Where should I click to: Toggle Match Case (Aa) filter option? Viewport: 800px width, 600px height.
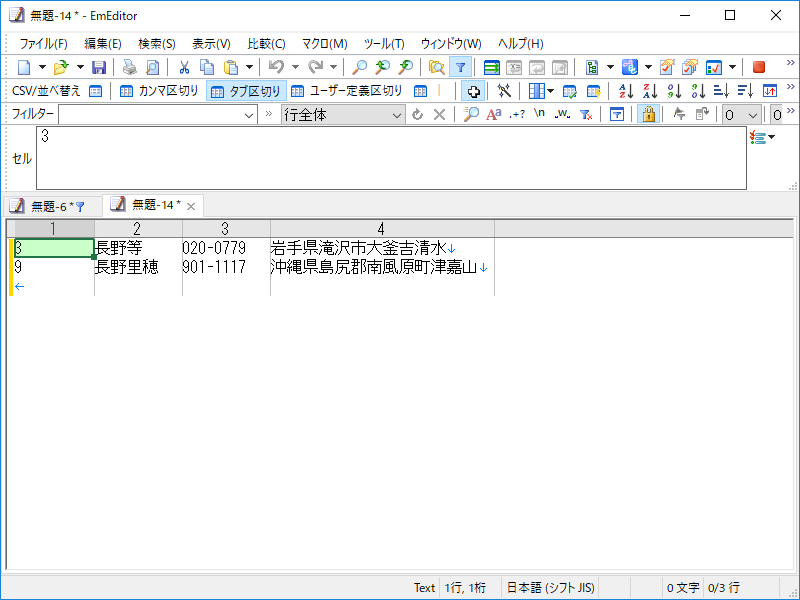pos(493,115)
